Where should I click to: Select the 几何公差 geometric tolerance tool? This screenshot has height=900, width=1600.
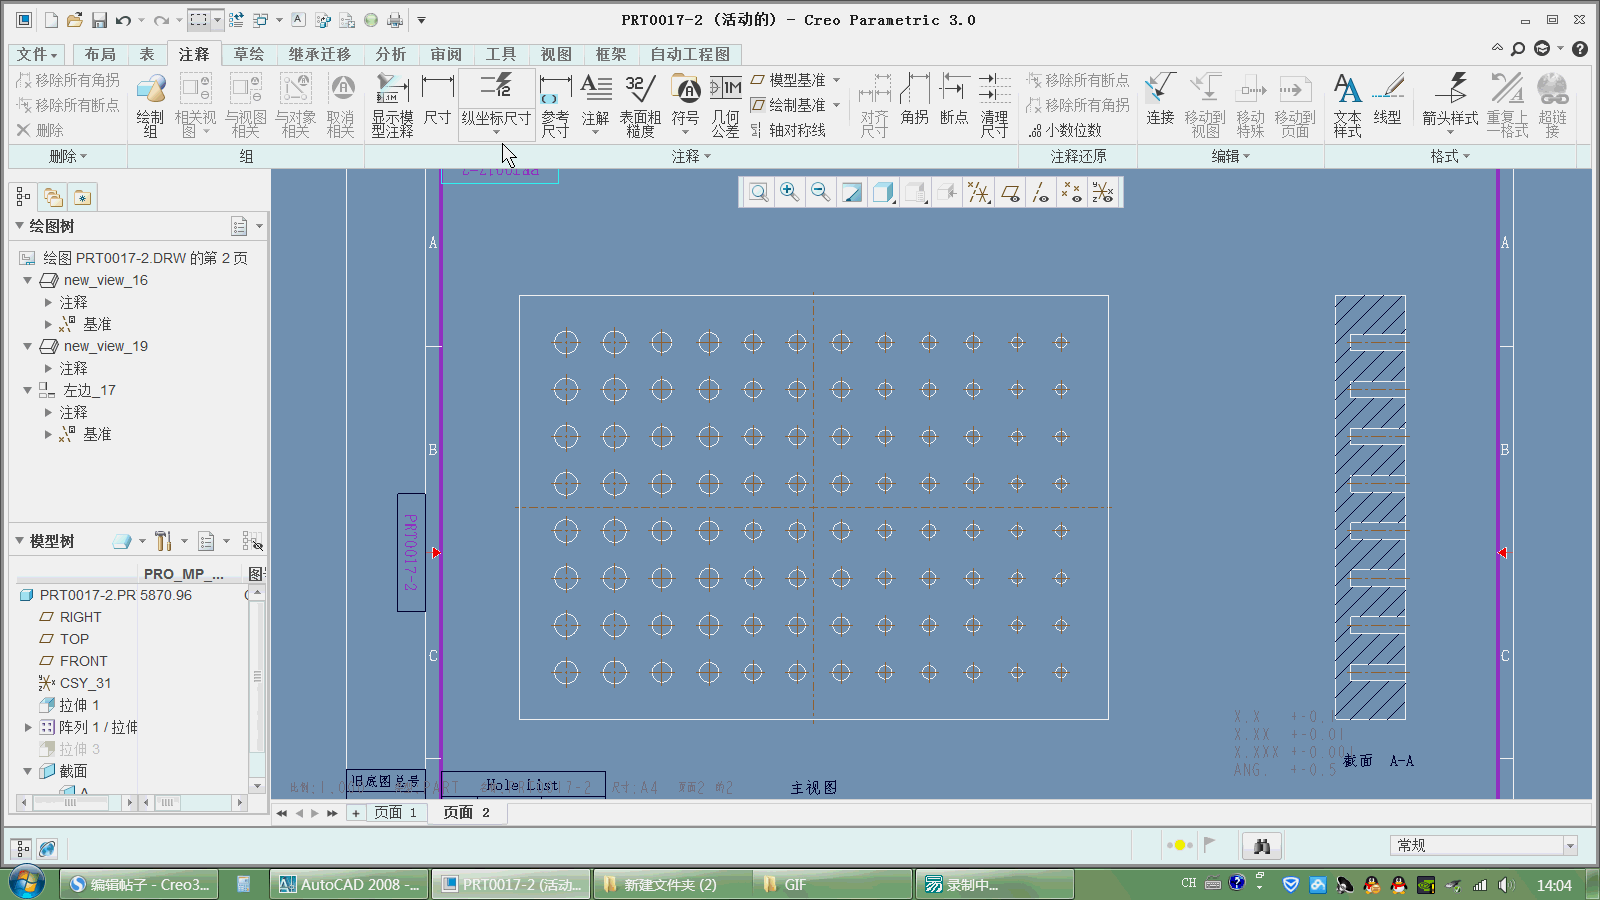[x=726, y=105]
